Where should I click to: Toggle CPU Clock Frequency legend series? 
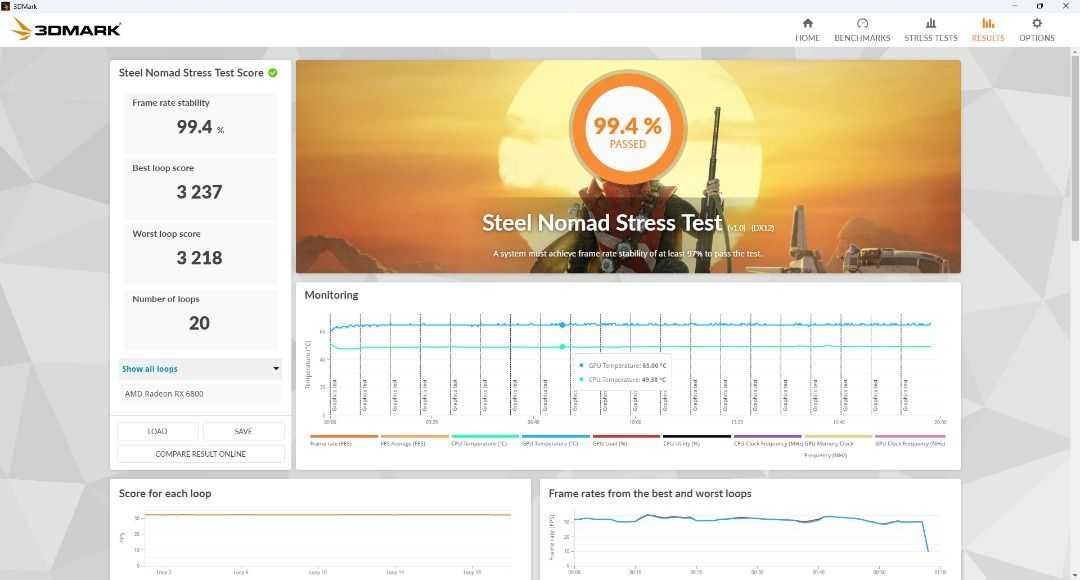click(767, 440)
